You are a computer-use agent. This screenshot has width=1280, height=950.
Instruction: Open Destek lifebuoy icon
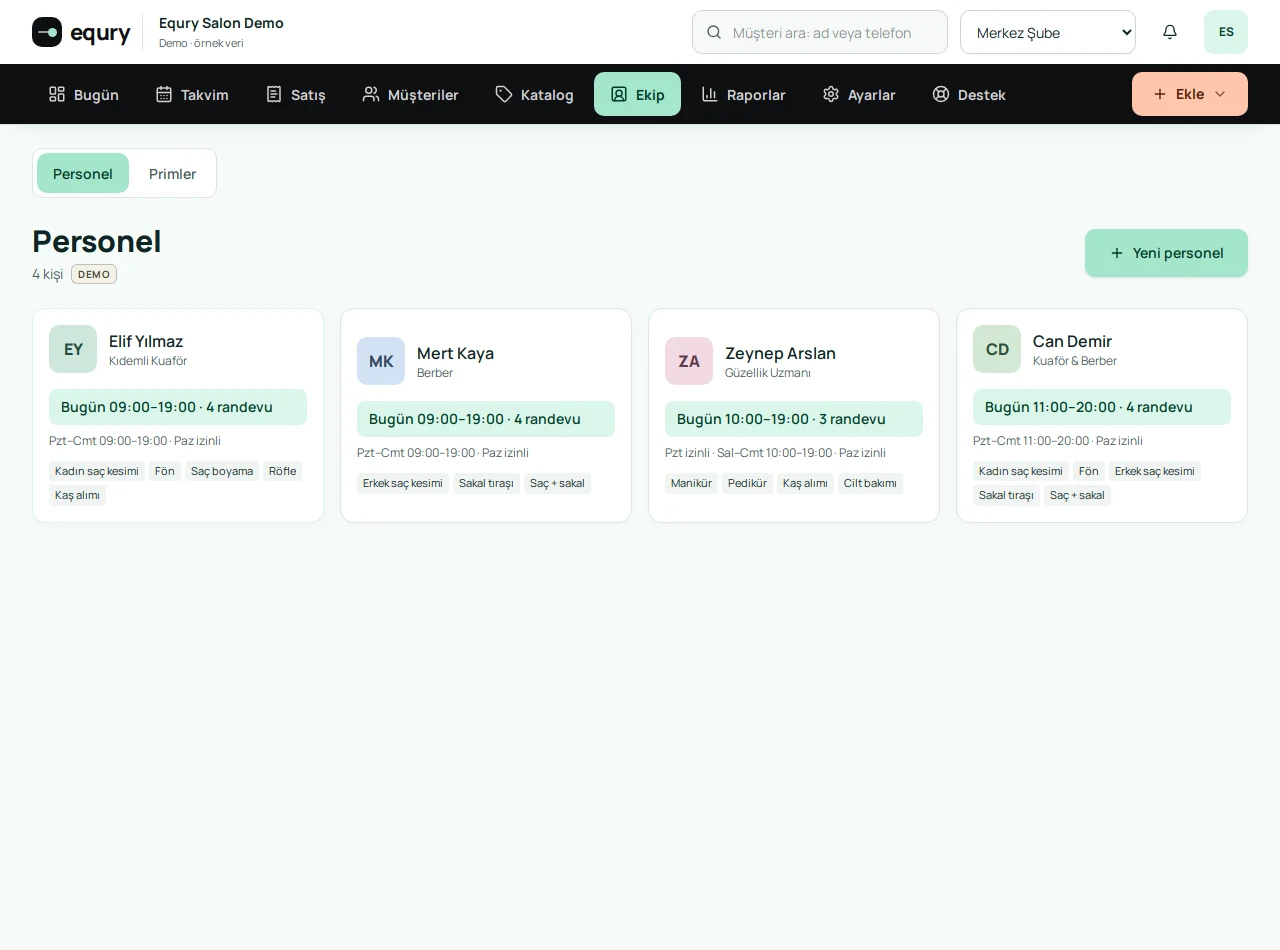pyautogui.click(x=941, y=94)
